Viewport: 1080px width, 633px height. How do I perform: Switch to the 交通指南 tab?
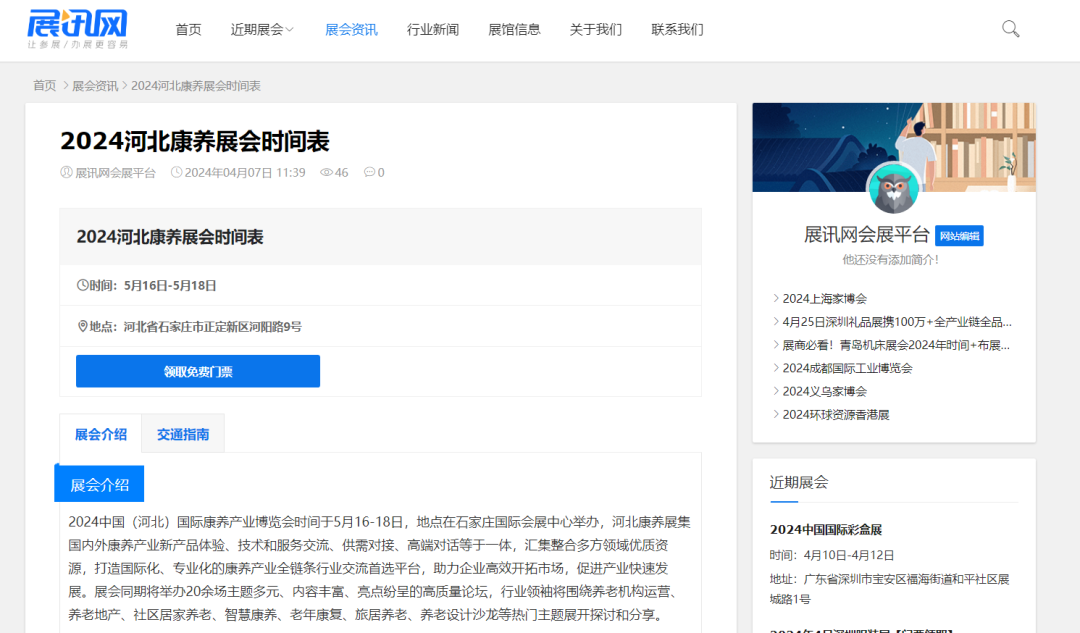pyautogui.click(x=183, y=434)
